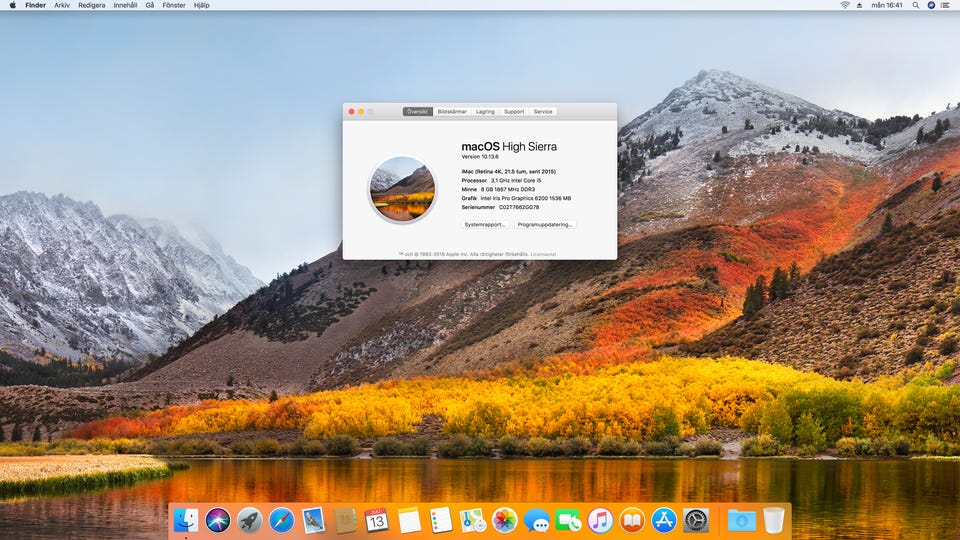
Task: Click the Wi-Fi status icon
Action: point(846,5)
